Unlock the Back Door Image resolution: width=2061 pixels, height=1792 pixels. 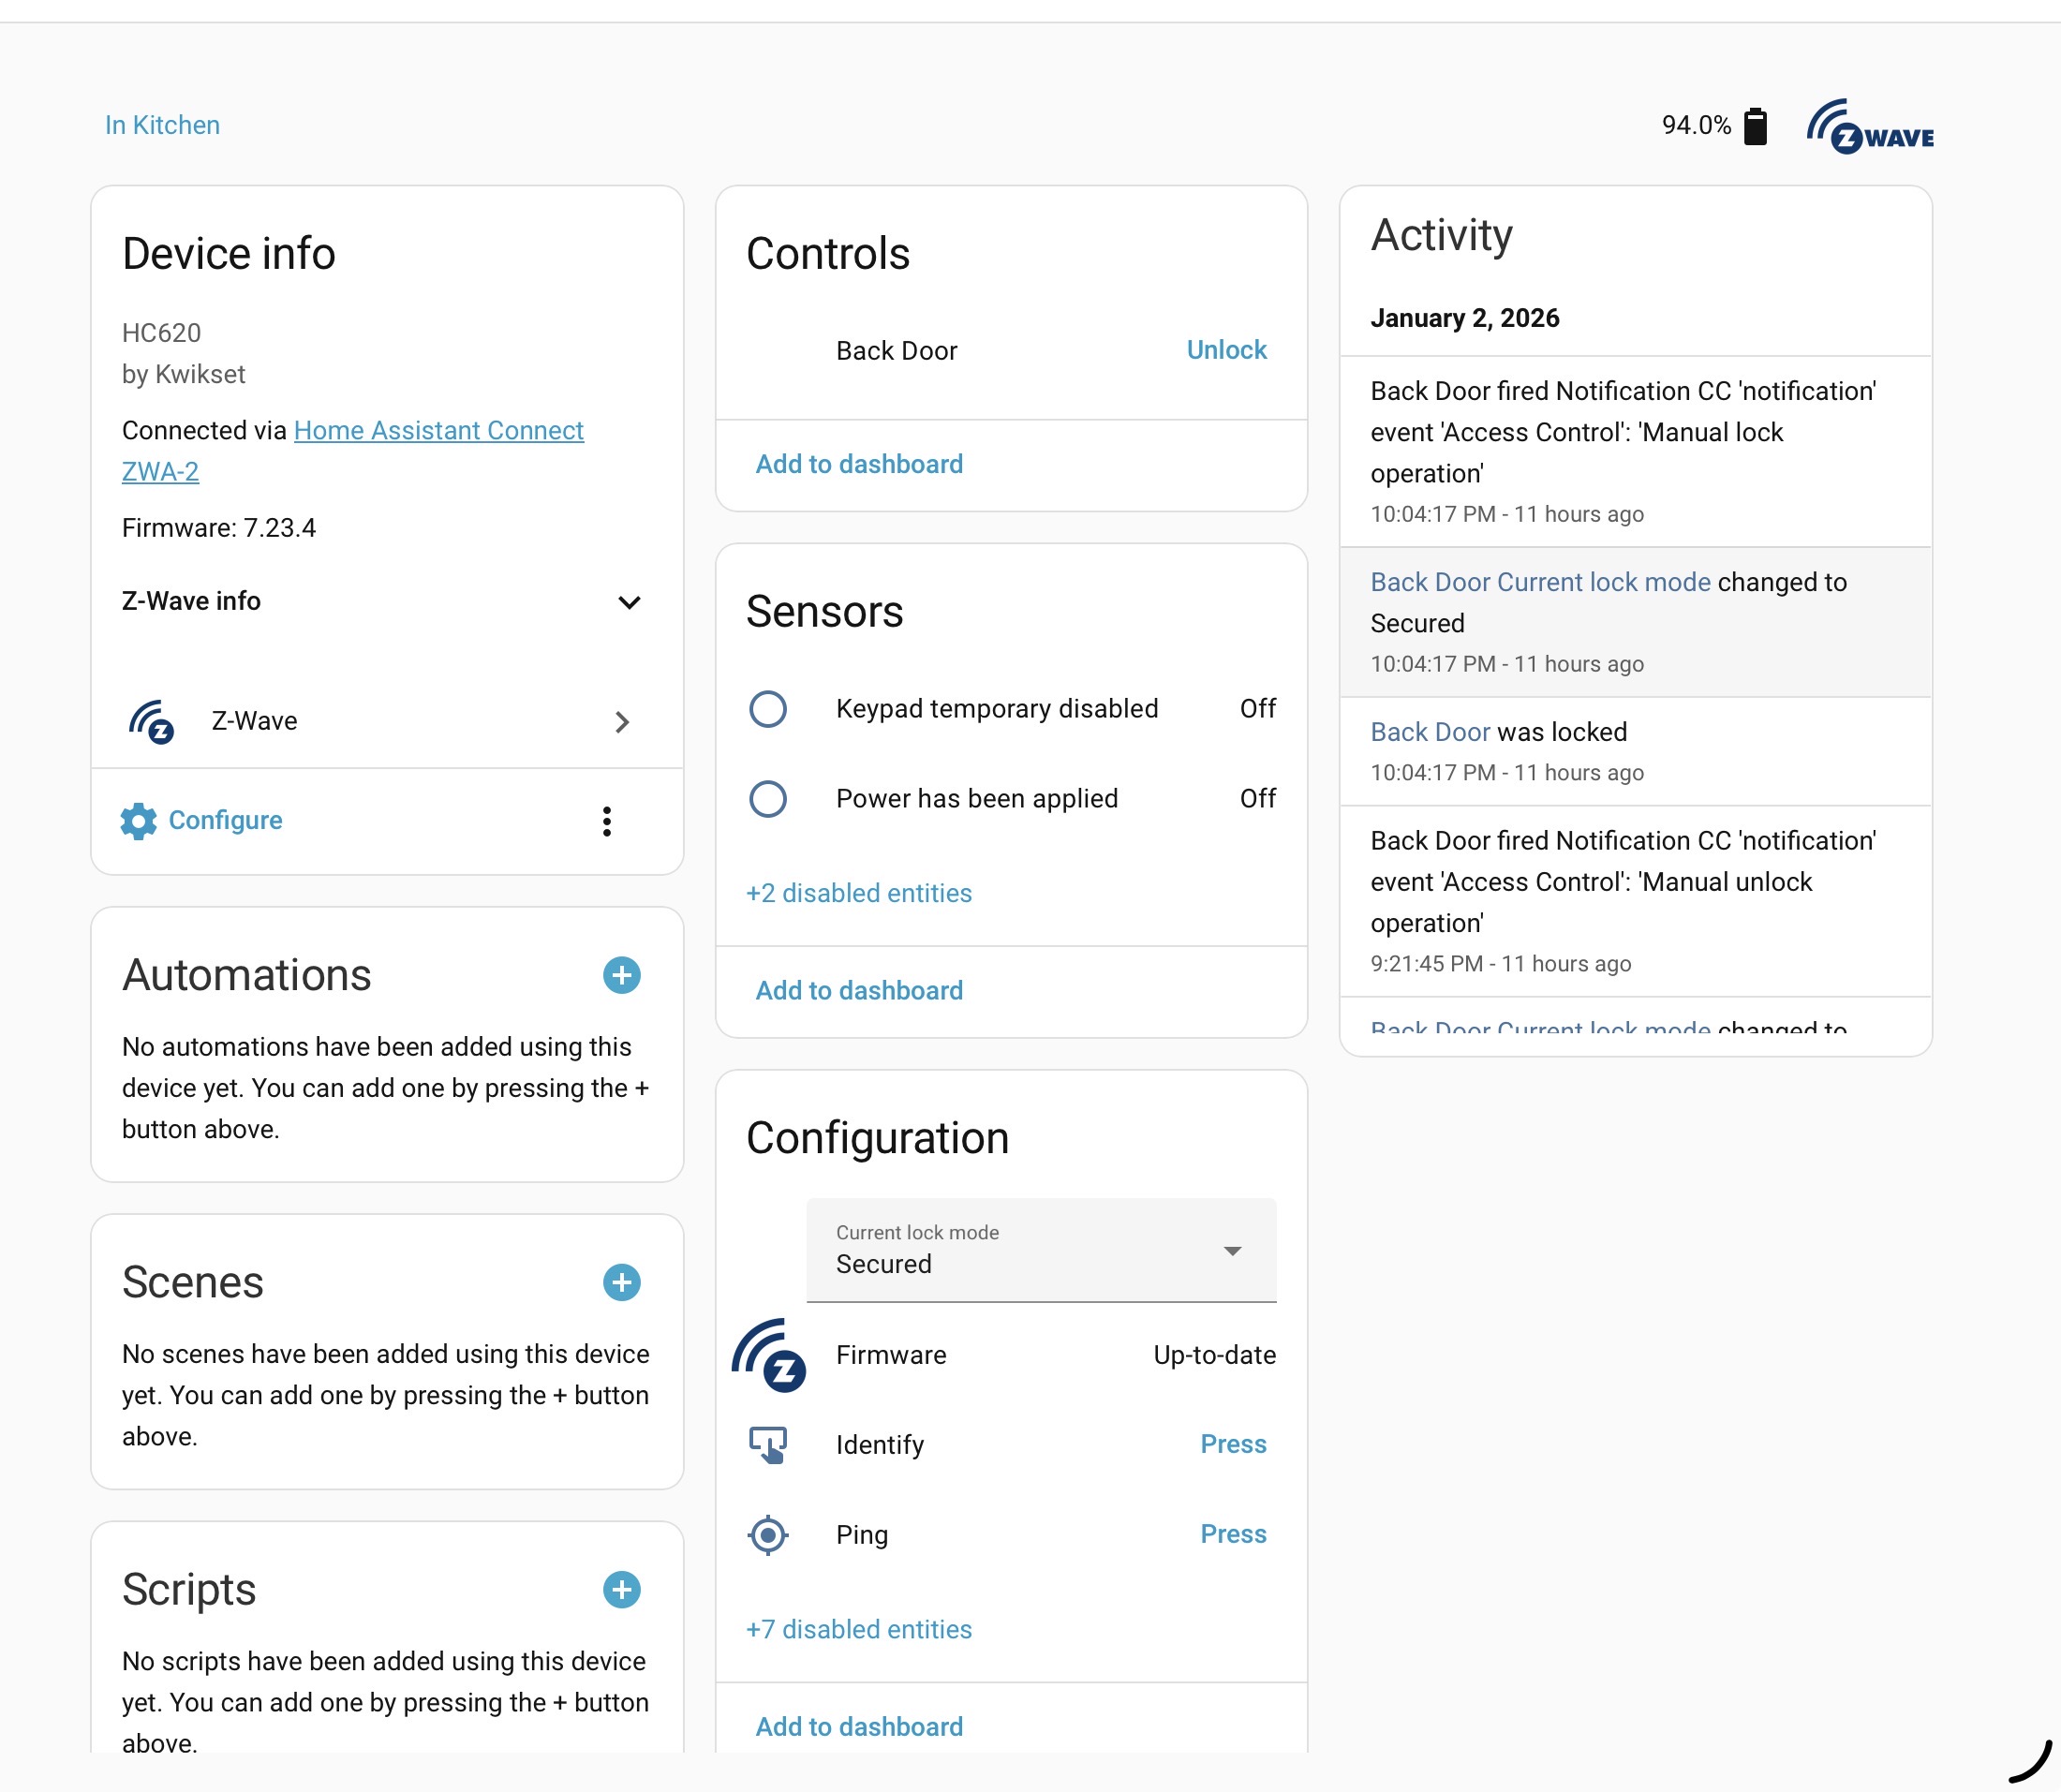pos(1225,350)
